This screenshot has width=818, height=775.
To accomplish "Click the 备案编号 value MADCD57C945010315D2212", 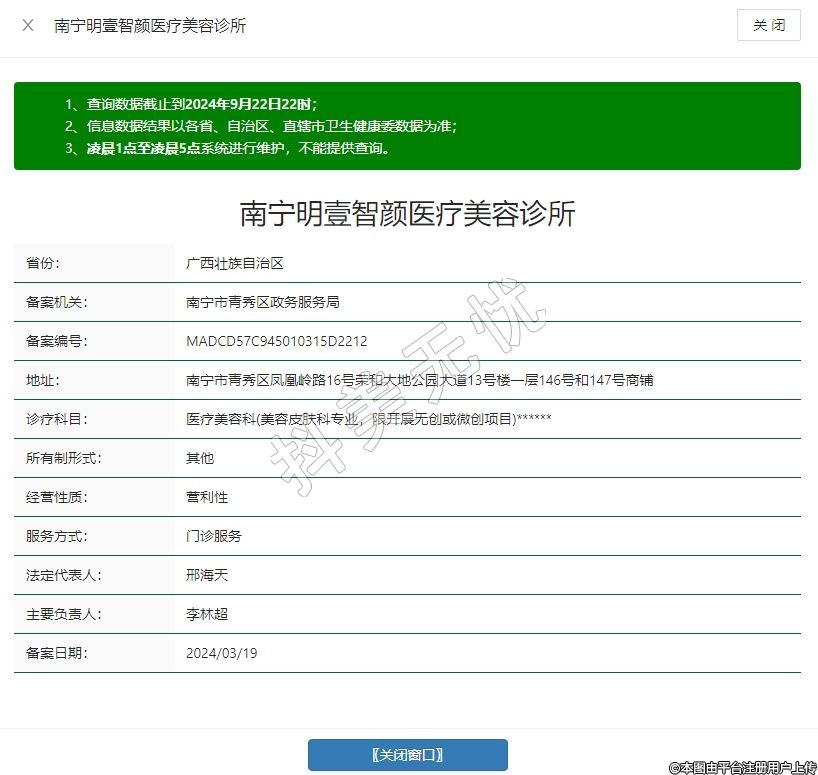I will (276, 341).
